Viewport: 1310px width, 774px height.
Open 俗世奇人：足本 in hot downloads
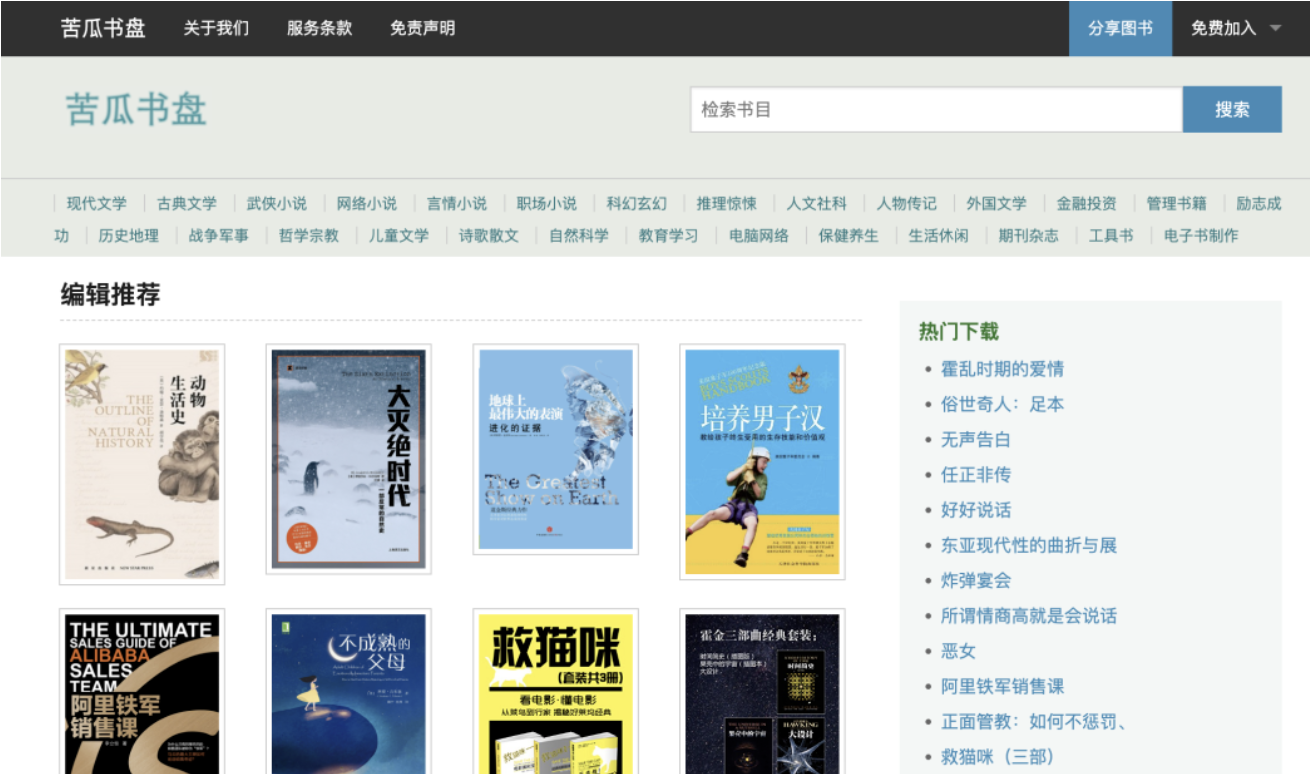1002,404
